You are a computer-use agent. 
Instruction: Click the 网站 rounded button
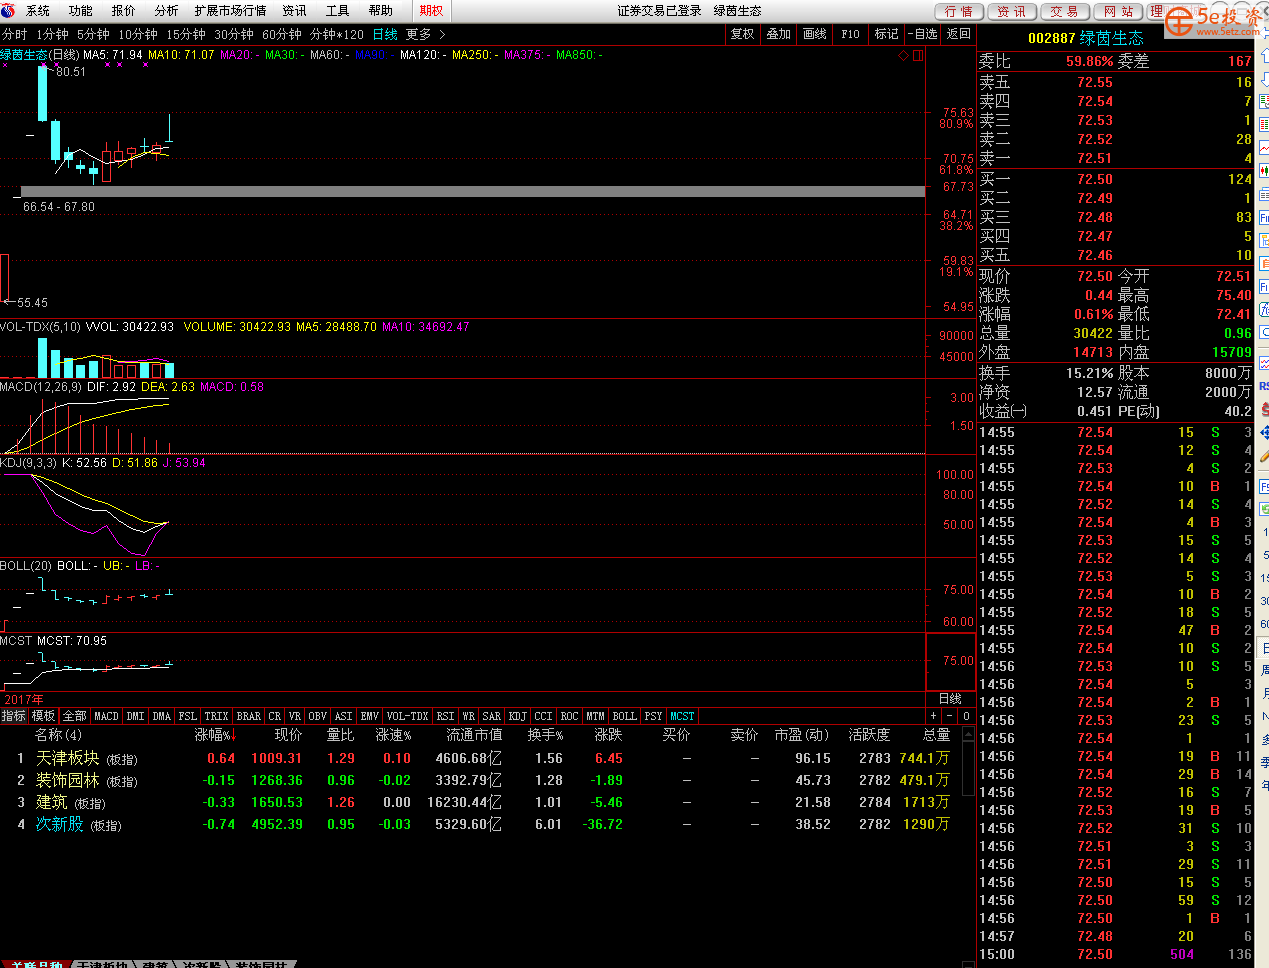click(x=1118, y=11)
